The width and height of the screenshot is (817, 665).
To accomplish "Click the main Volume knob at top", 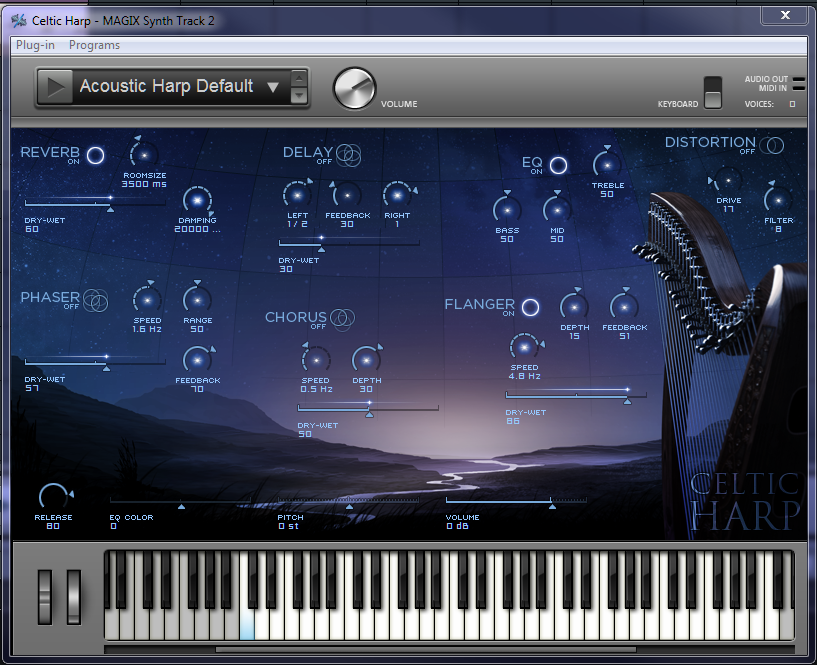I will (354, 88).
